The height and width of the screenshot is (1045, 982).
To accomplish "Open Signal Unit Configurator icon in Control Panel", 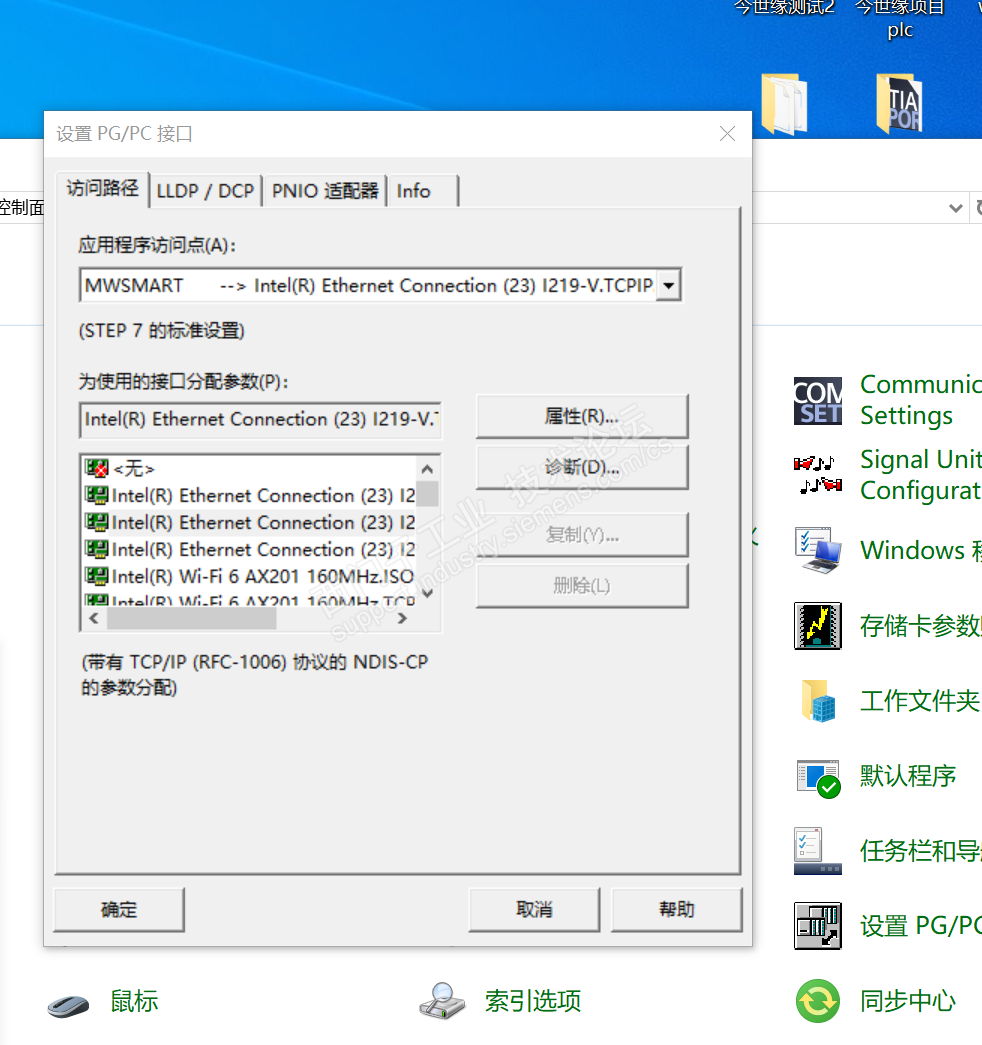I will (817, 475).
